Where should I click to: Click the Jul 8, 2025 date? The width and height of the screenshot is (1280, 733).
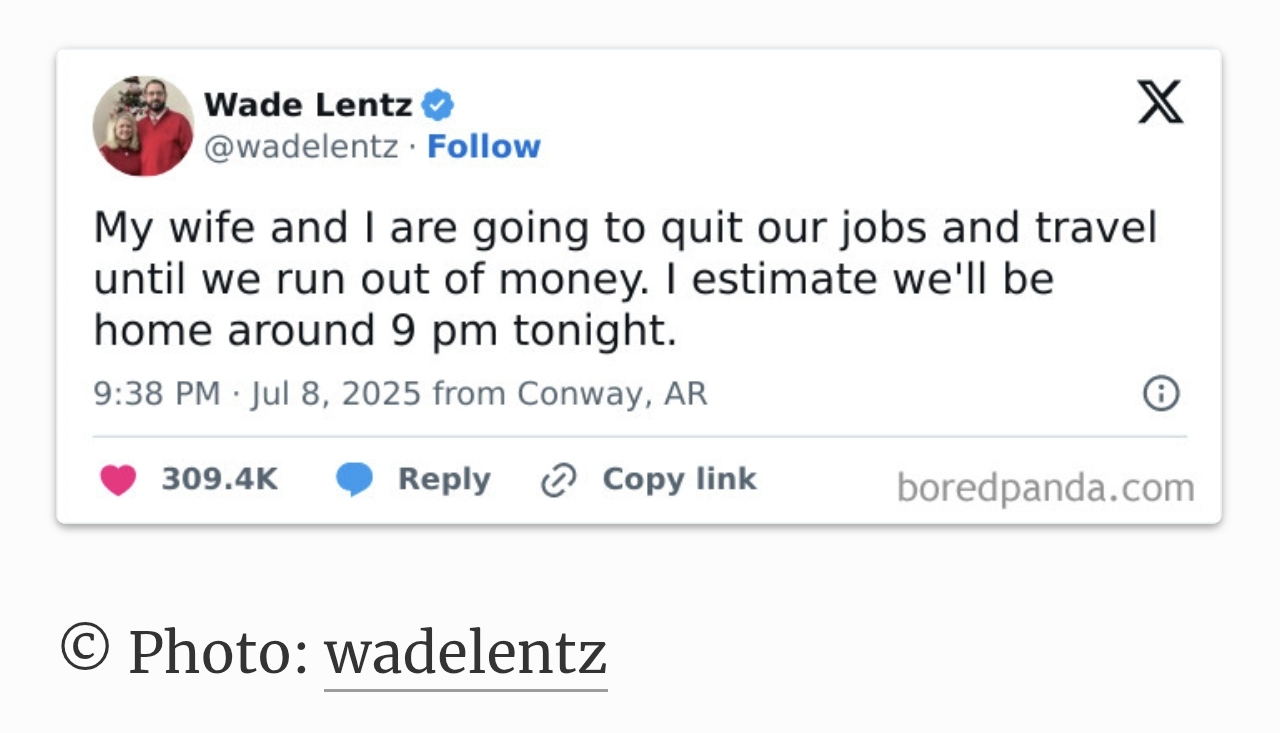(x=336, y=393)
